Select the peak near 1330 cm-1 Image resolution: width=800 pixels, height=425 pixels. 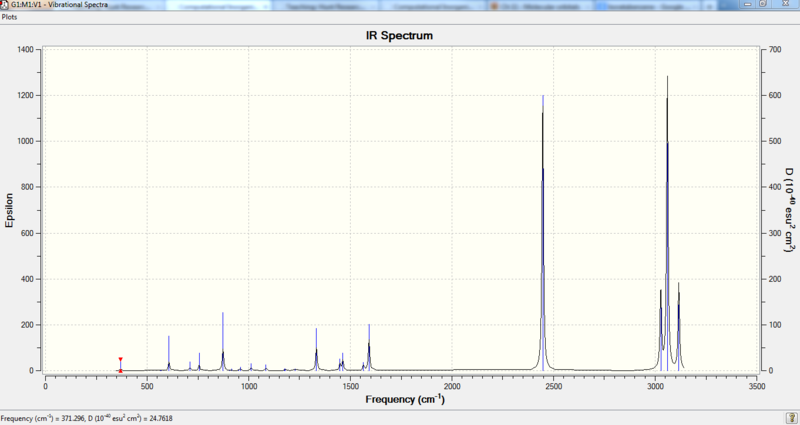316,349
